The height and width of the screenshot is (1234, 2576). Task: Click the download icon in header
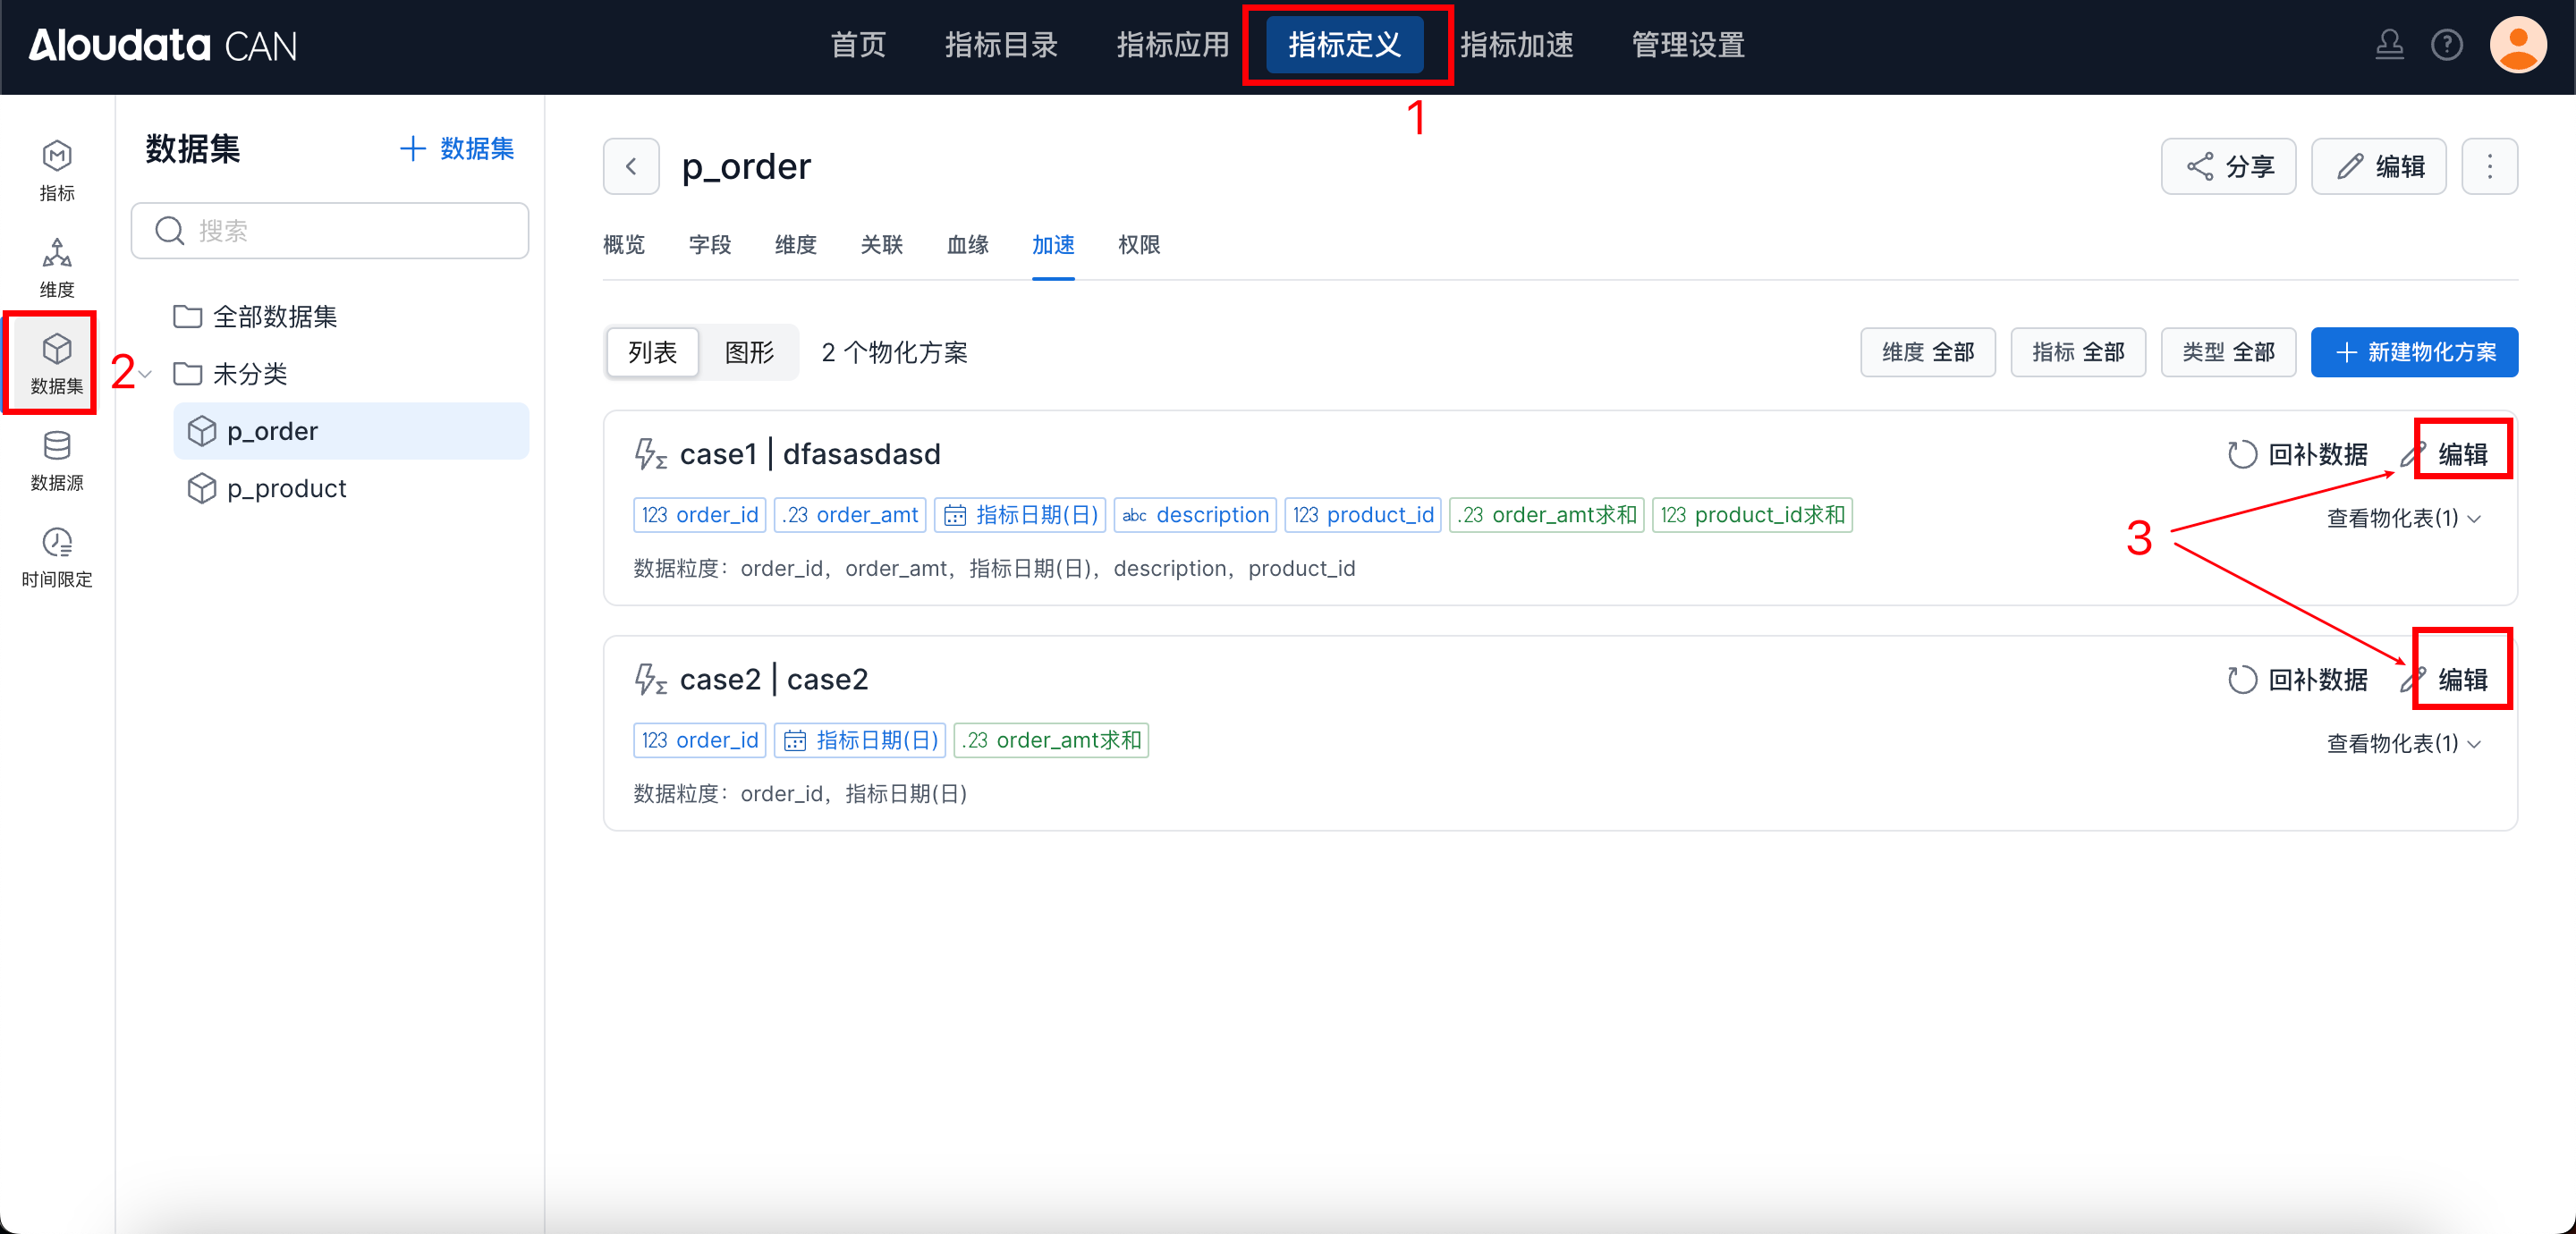tap(2389, 45)
